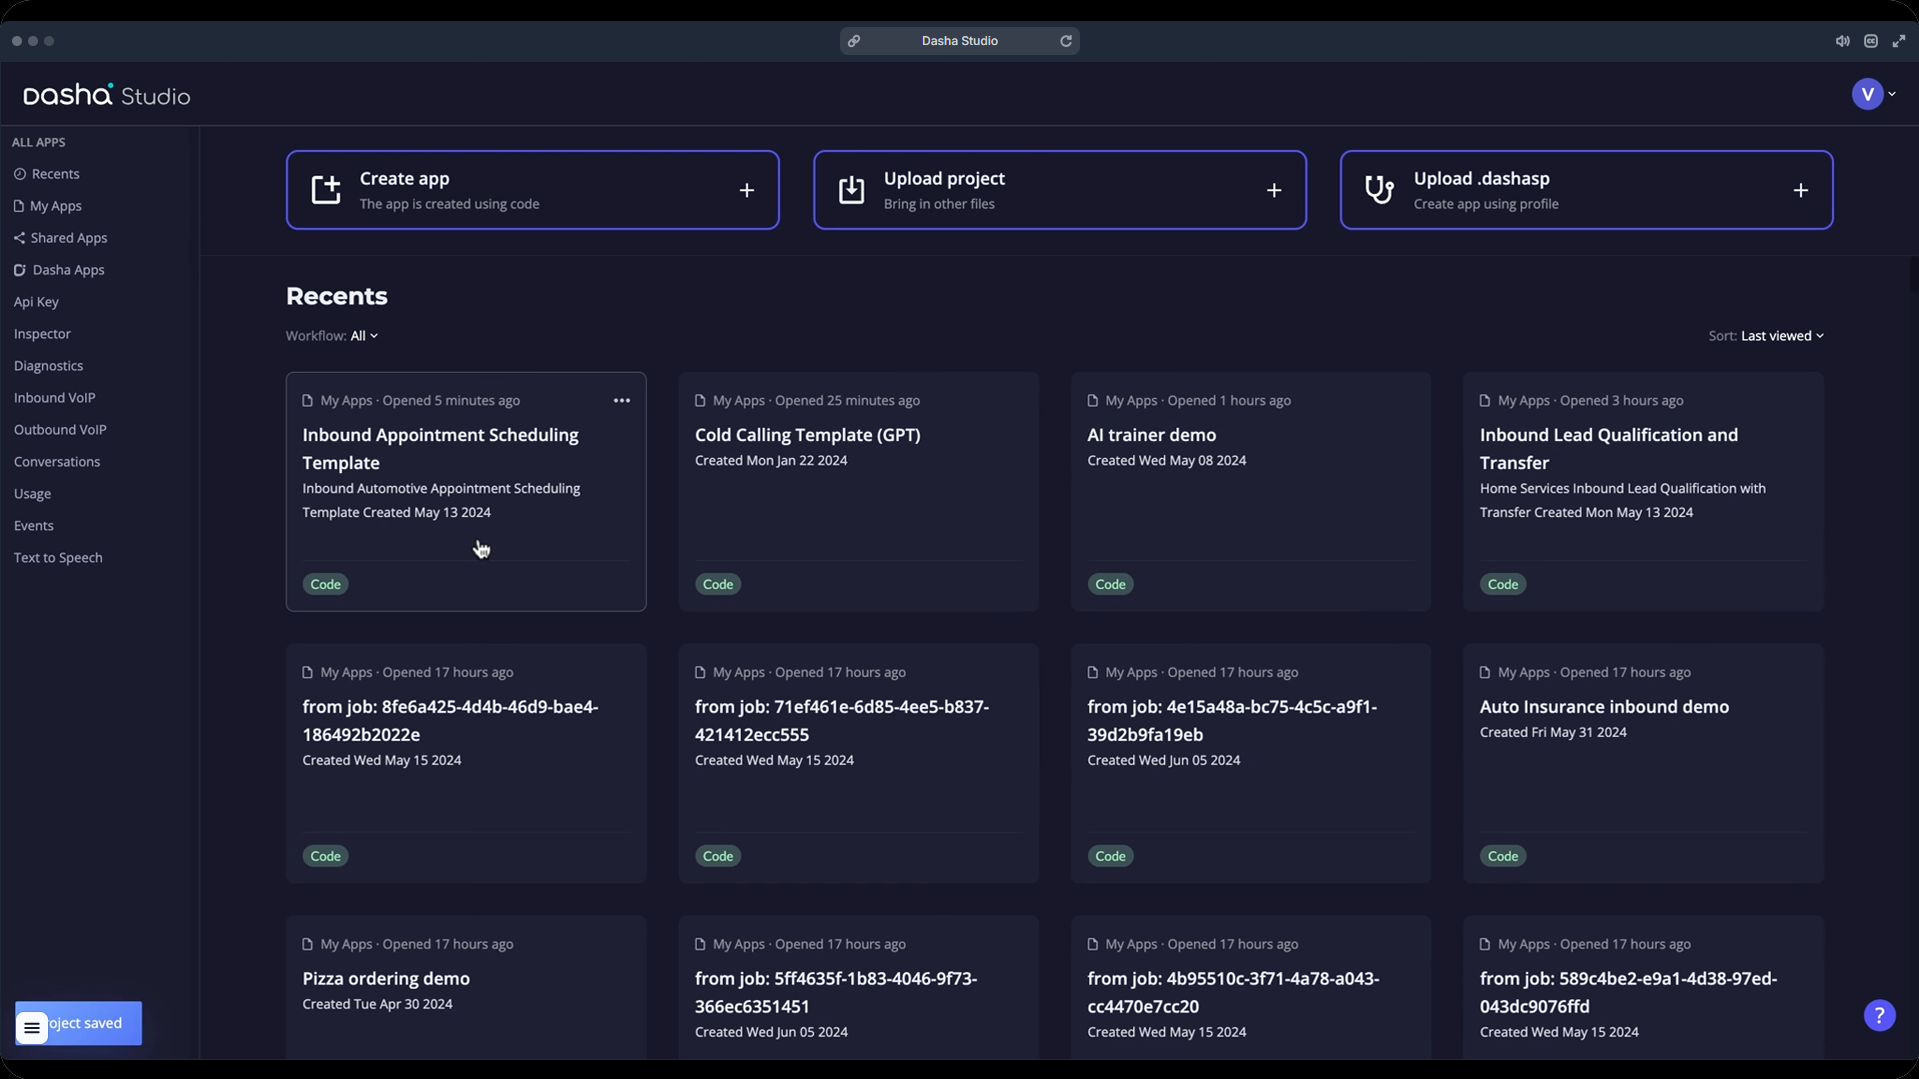Select the Code tag on Cold Calling Template
Viewport: 1919px width, 1079px height.
tap(717, 583)
